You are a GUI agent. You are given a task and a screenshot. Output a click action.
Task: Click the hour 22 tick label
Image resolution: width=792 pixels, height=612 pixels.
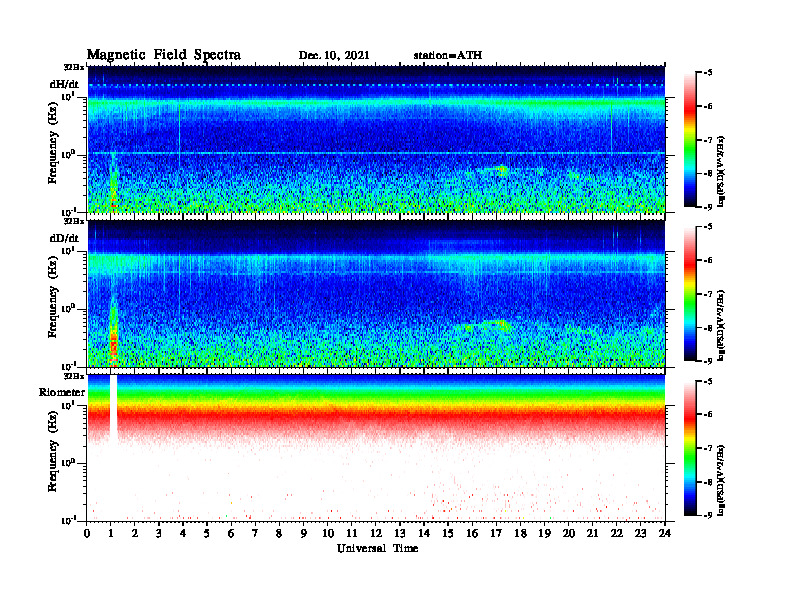617,533
